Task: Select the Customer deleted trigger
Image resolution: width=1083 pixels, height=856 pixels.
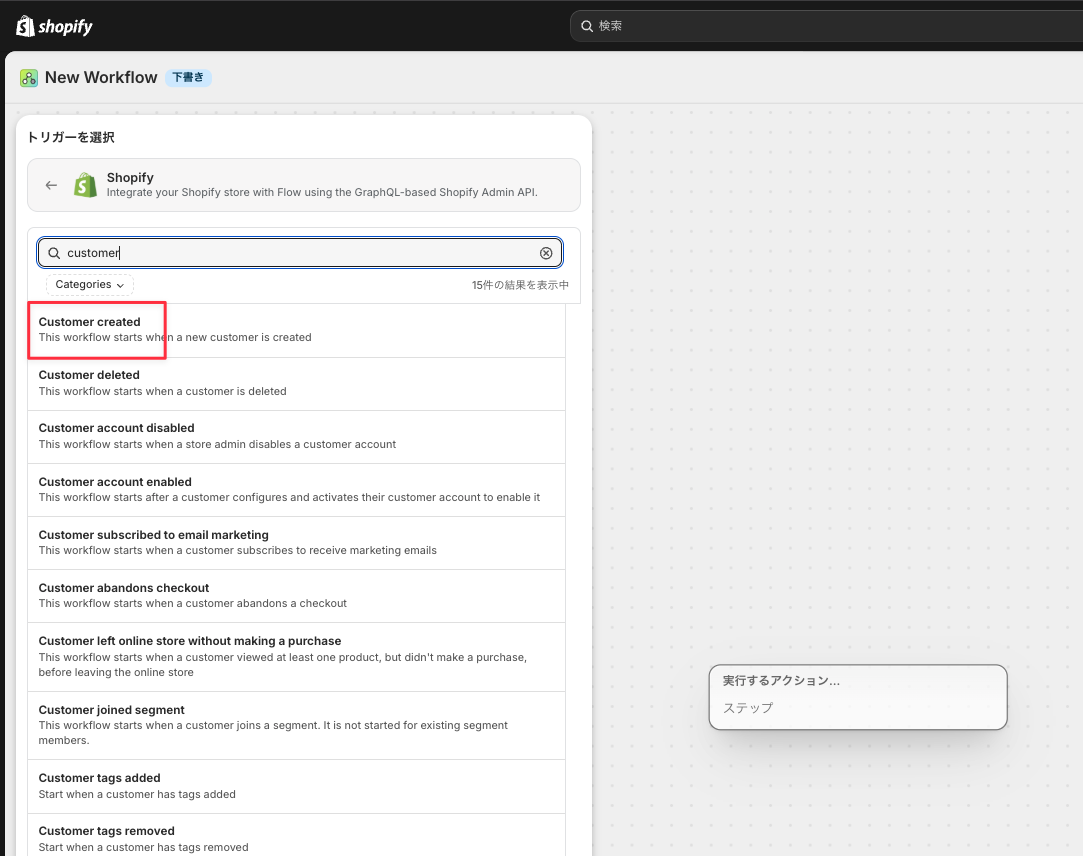Action: click(296, 383)
